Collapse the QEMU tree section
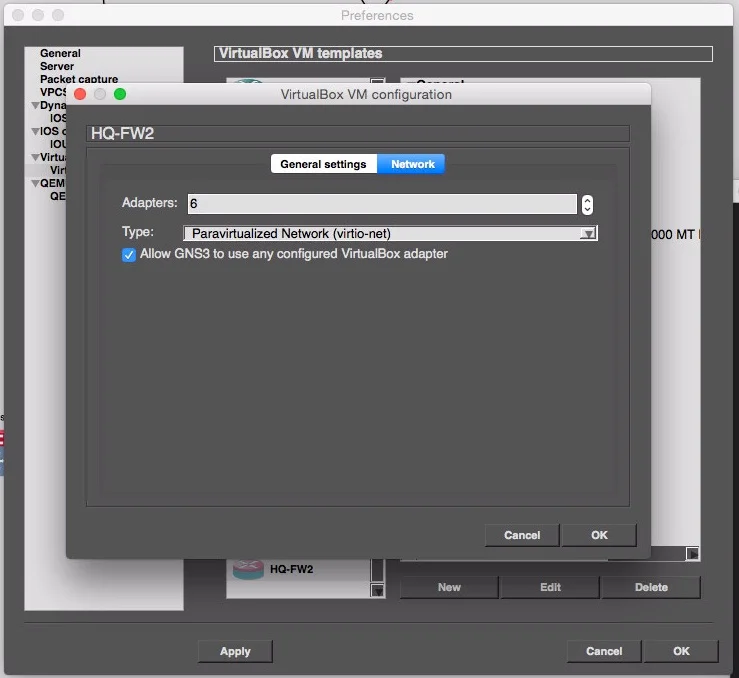This screenshot has height=678, width=739. (x=35, y=183)
